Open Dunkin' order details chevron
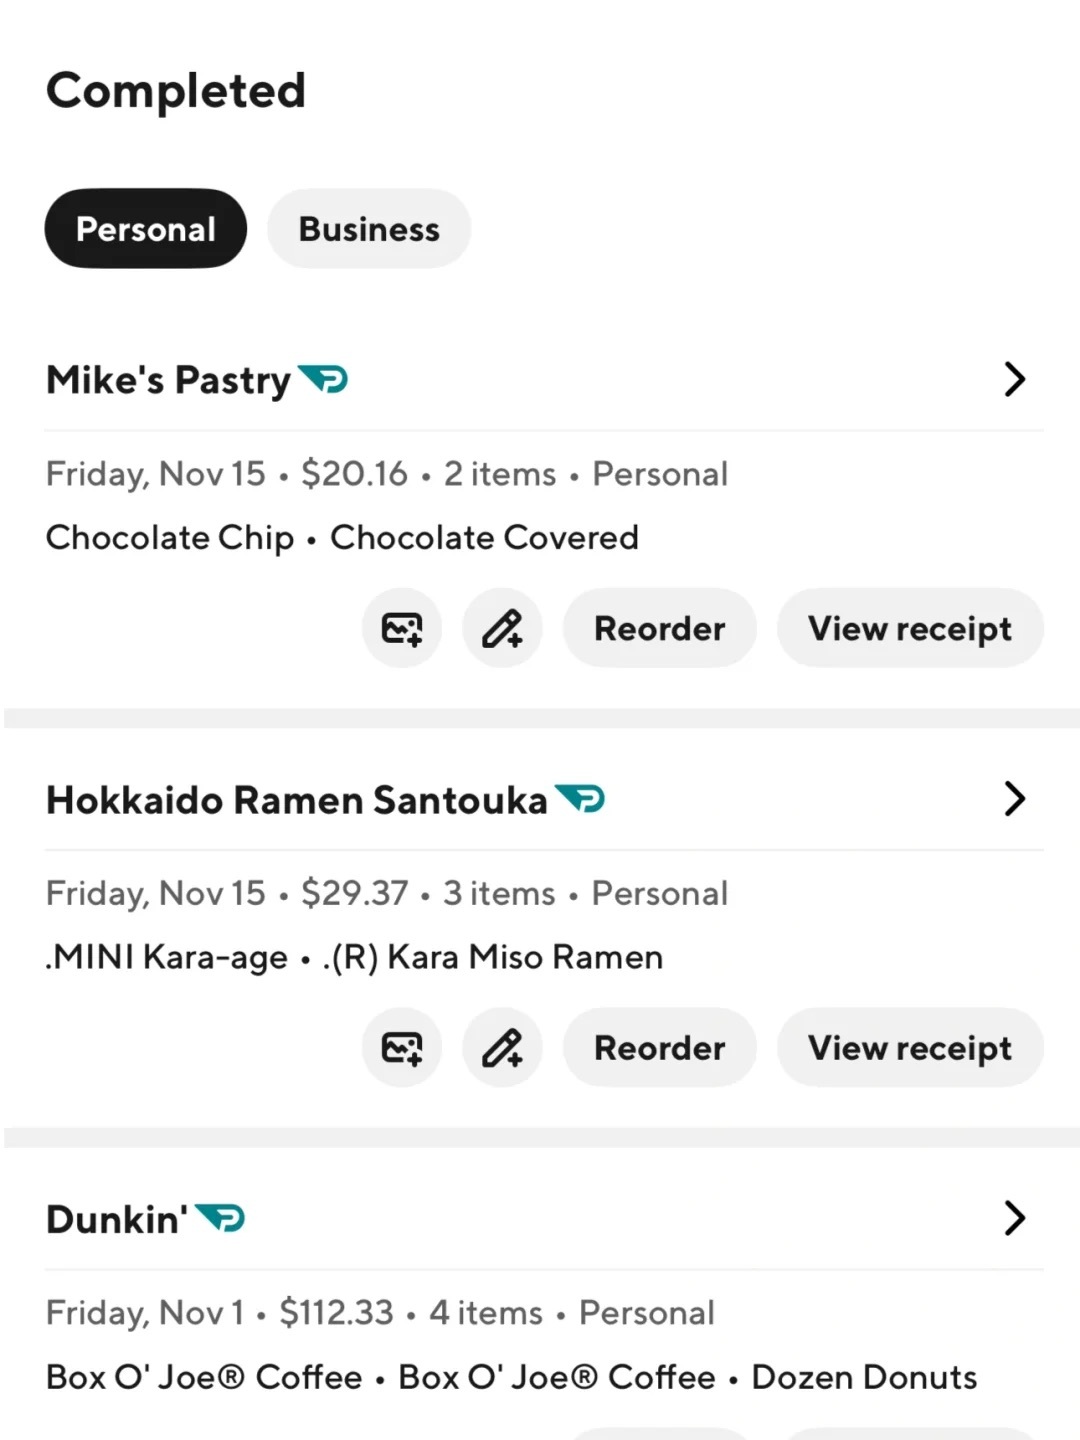Viewport: 1080px width, 1440px height. point(1014,1217)
